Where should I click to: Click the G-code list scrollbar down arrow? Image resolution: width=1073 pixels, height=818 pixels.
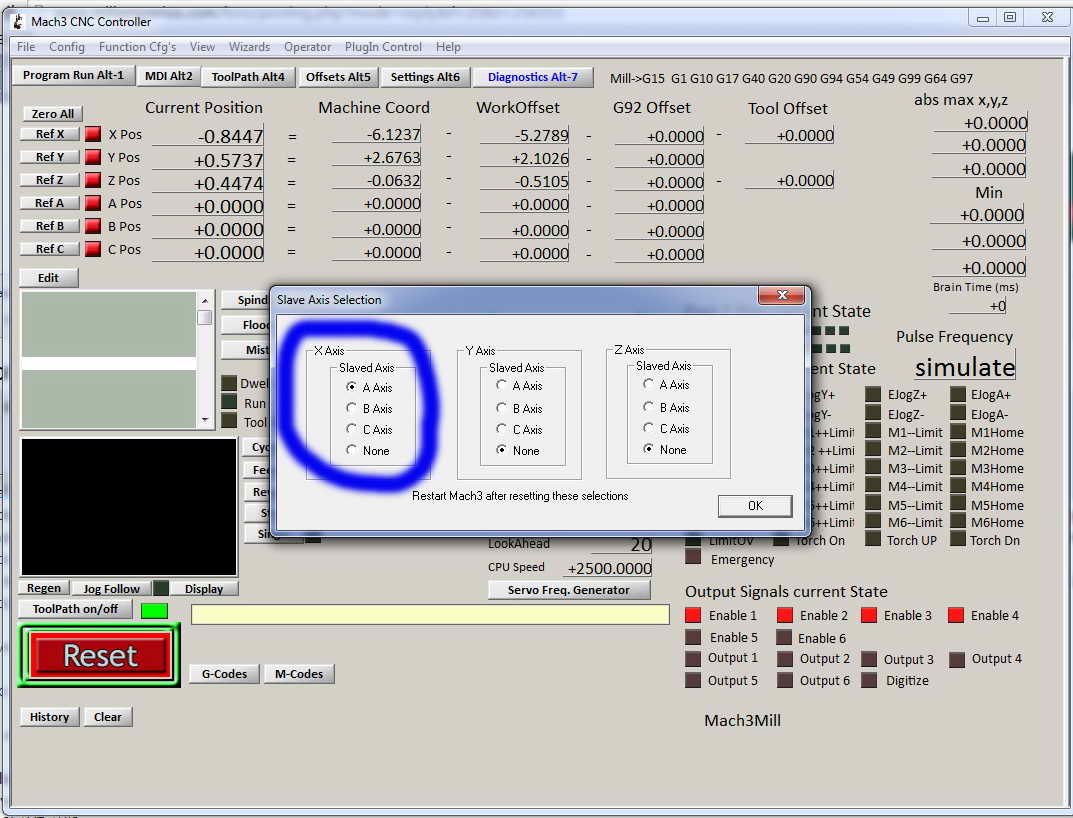click(x=205, y=420)
